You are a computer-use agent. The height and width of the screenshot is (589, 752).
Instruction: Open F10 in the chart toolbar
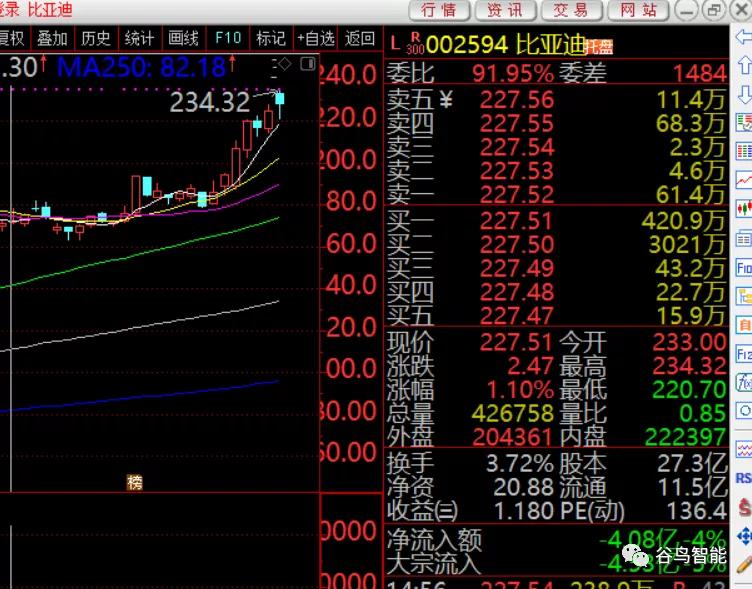click(x=228, y=38)
